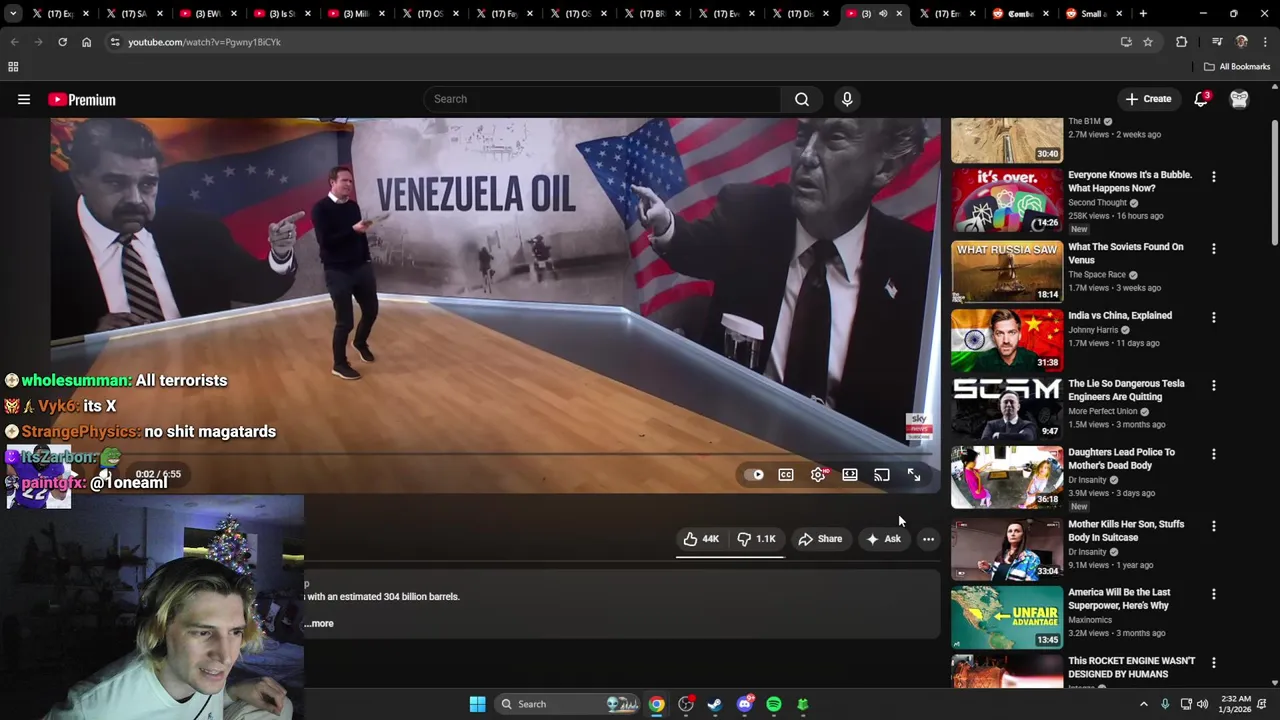Open options for America Will Be the Last Superpower
The width and height of the screenshot is (1280, 720).
1214,594
